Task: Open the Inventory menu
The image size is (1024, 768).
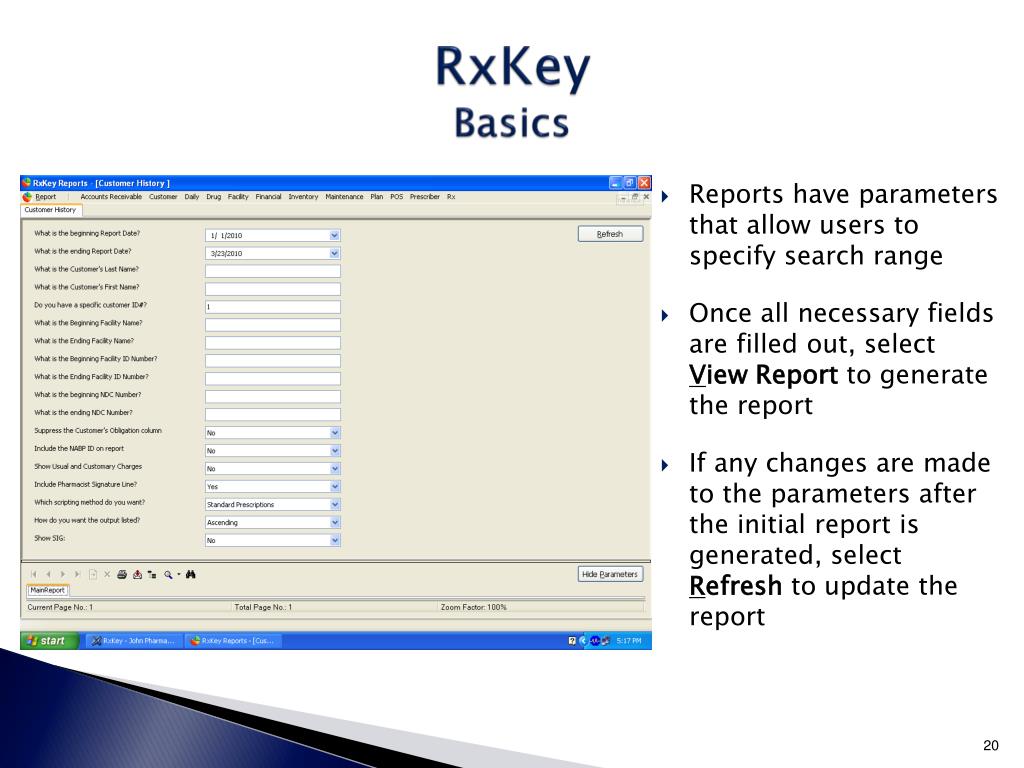Action: point(303,197)
